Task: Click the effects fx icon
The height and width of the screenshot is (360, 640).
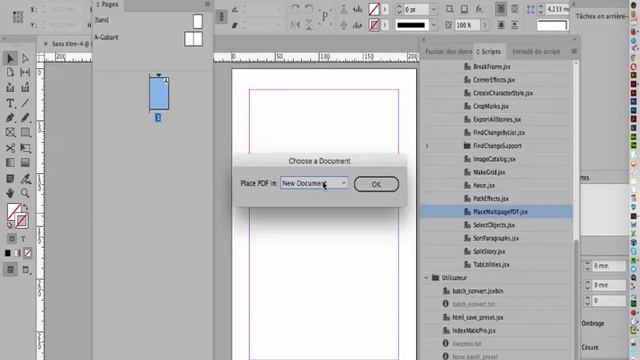Action: (479, 9)
